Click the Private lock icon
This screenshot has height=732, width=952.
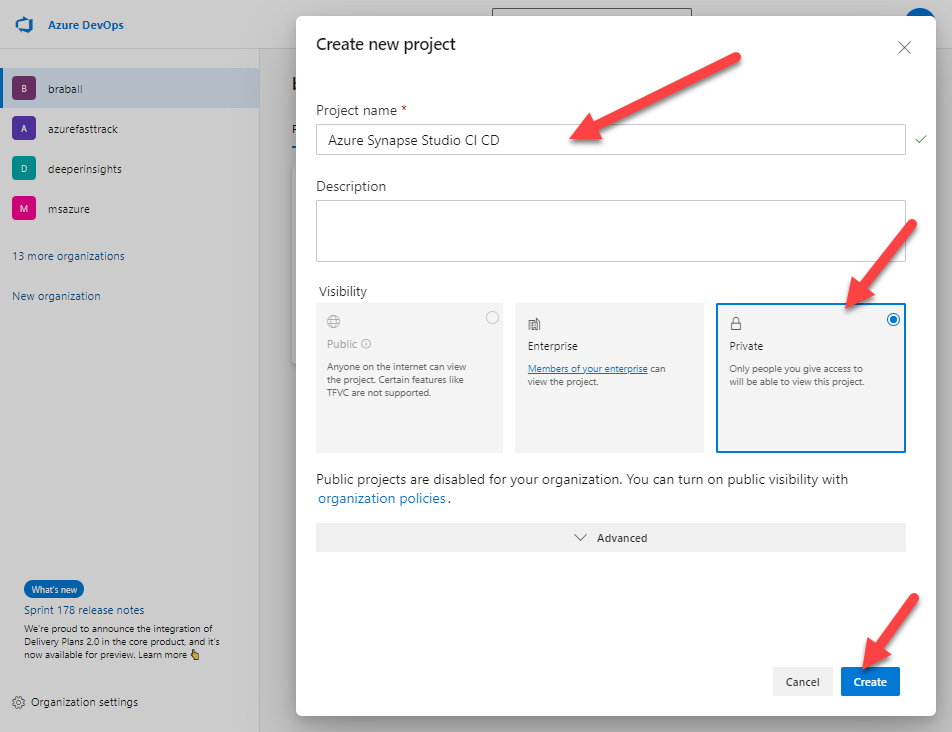[736, 324]
